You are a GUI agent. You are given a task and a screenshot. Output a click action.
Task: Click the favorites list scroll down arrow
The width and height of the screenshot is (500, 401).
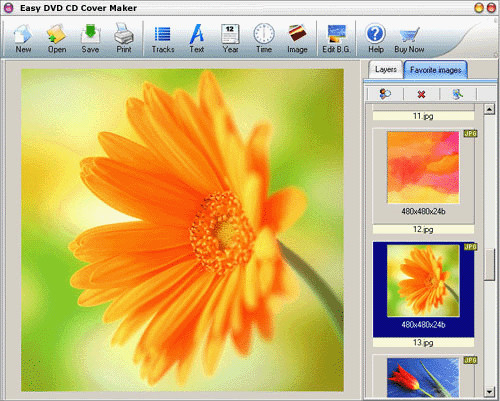point(489,392)
